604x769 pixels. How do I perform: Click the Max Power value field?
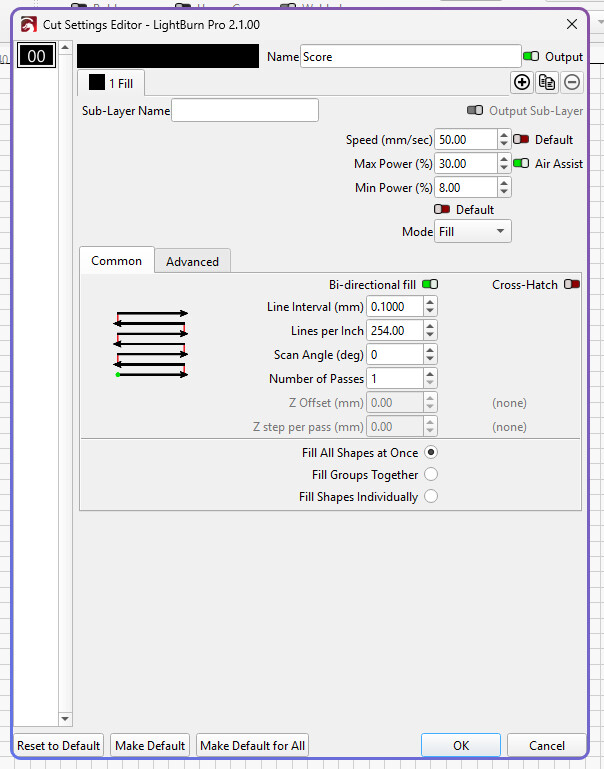[466, 163]
